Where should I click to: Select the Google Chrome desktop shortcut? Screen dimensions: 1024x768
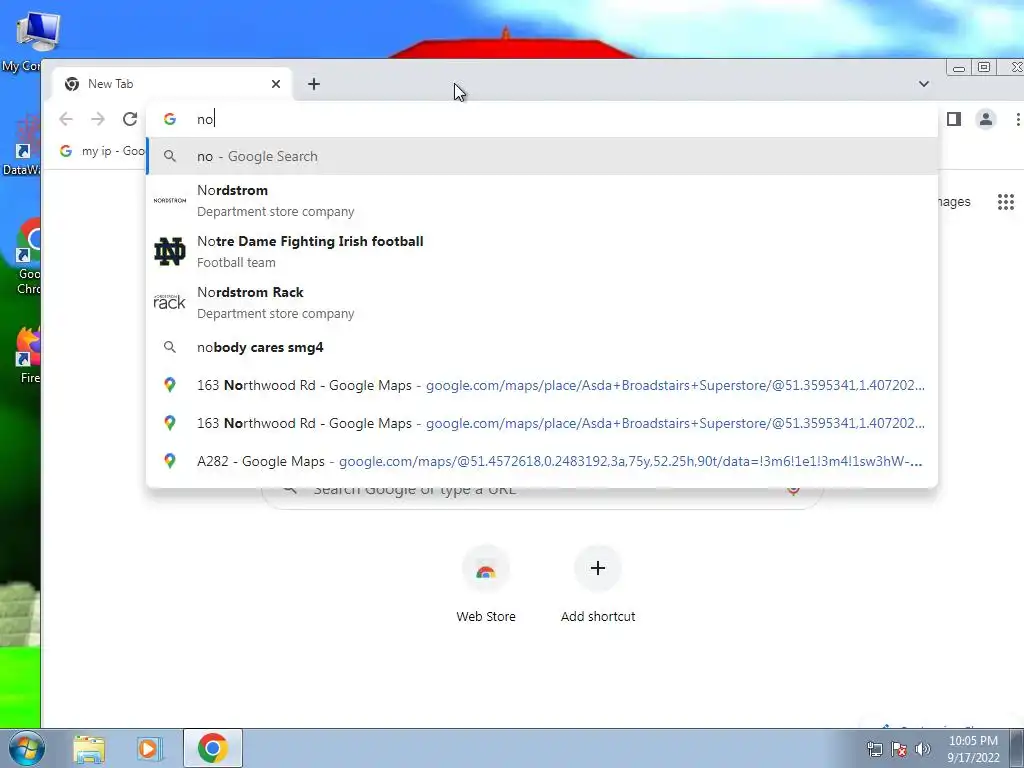click(27, 257)
